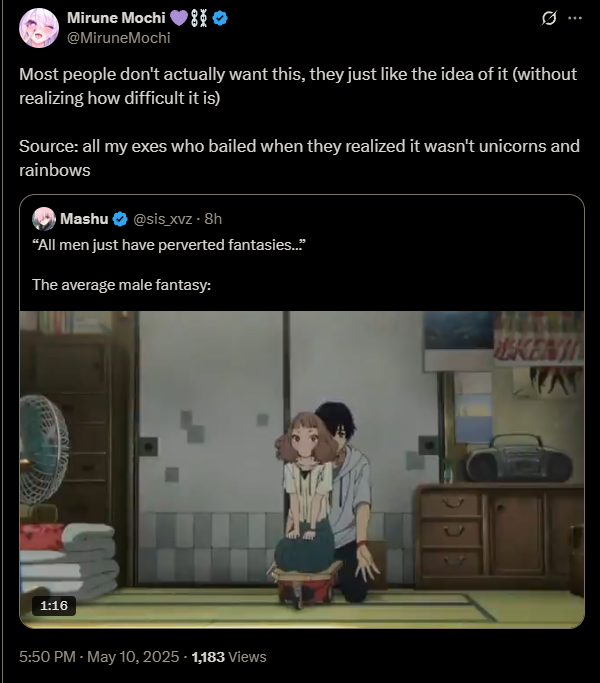Image resolution: width=600 pixels, height=683 pixels.
Task: Click Mashu's blue verified badge
Action: 120,219
